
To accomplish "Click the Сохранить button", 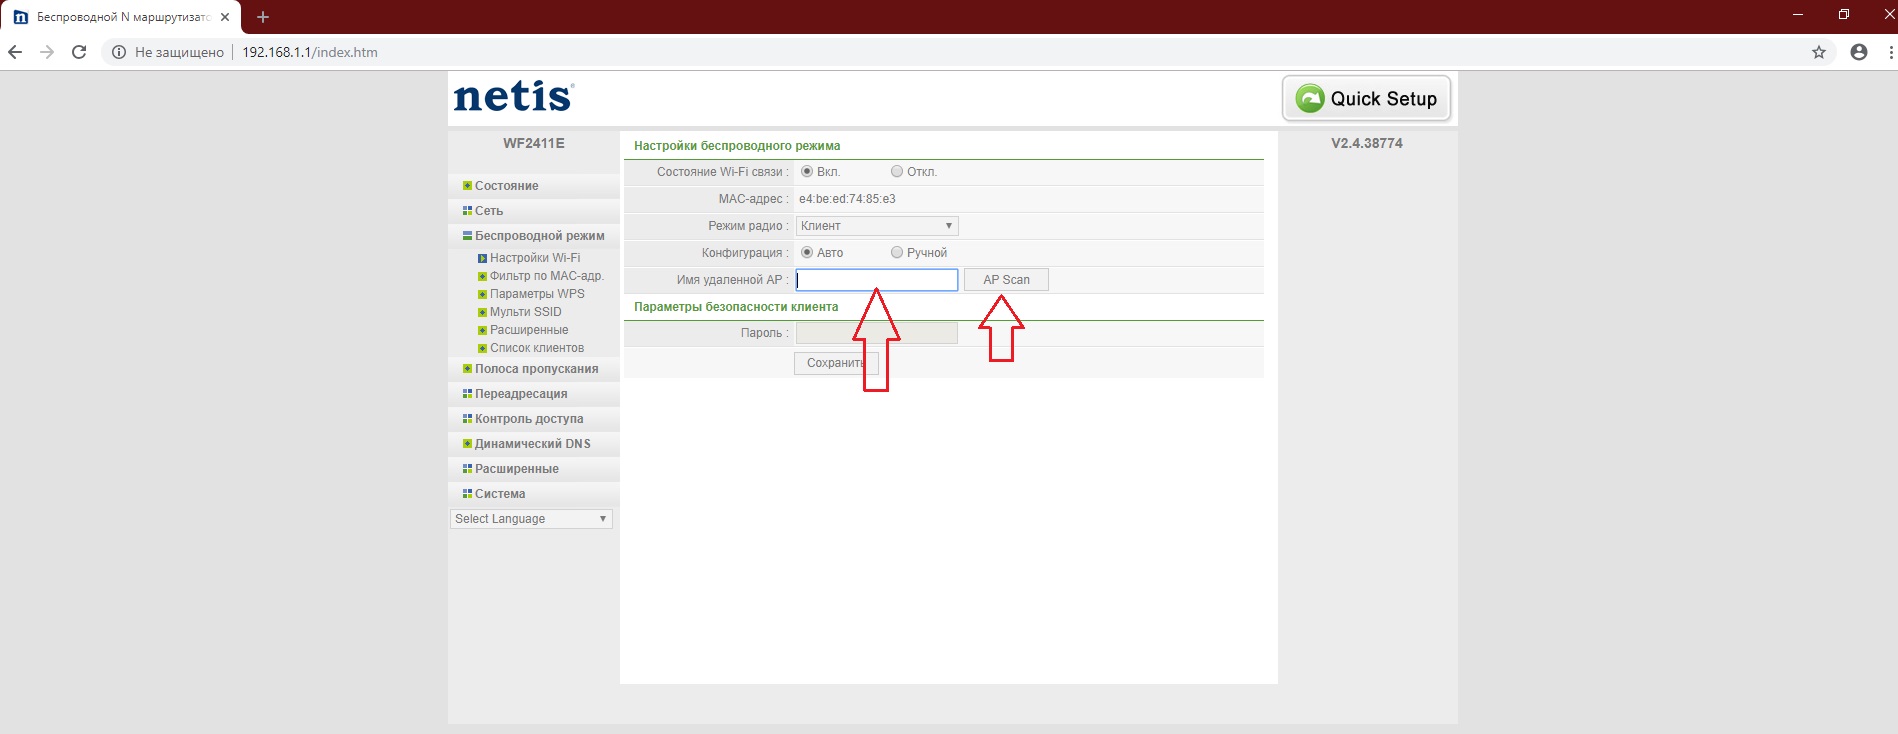I will [x=836, y=363].
